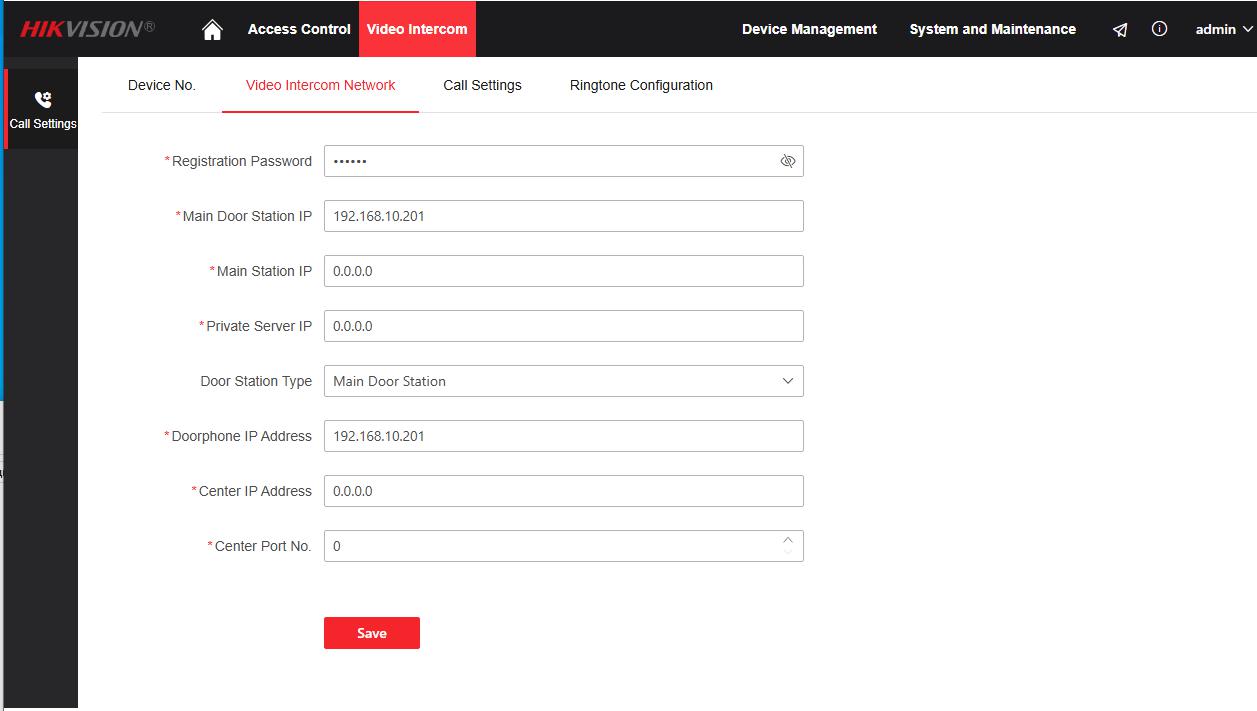Viewport: 1257px width, 711px height.
Task: Open the admin user dropdown
Action: [1223, 29]
